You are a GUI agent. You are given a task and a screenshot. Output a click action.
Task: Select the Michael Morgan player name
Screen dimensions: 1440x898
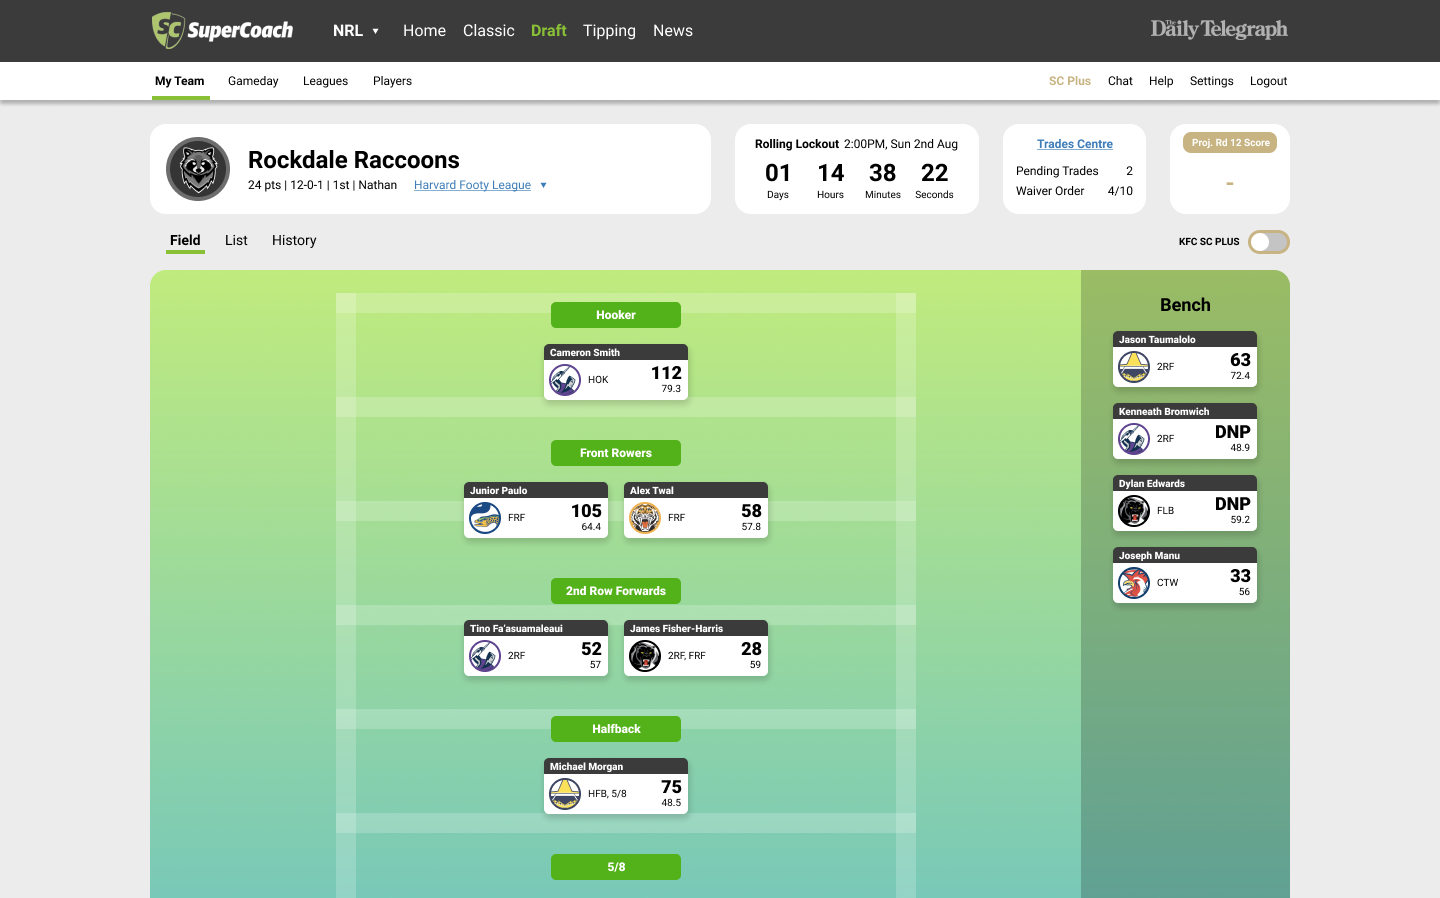(x=586, y=767)
